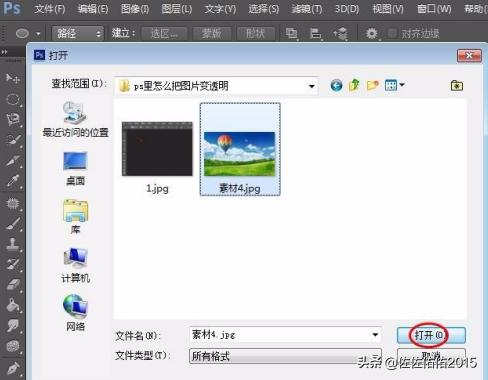Open the path mode dropdown in options bar
Screen dimensions: 488x380
78,33
